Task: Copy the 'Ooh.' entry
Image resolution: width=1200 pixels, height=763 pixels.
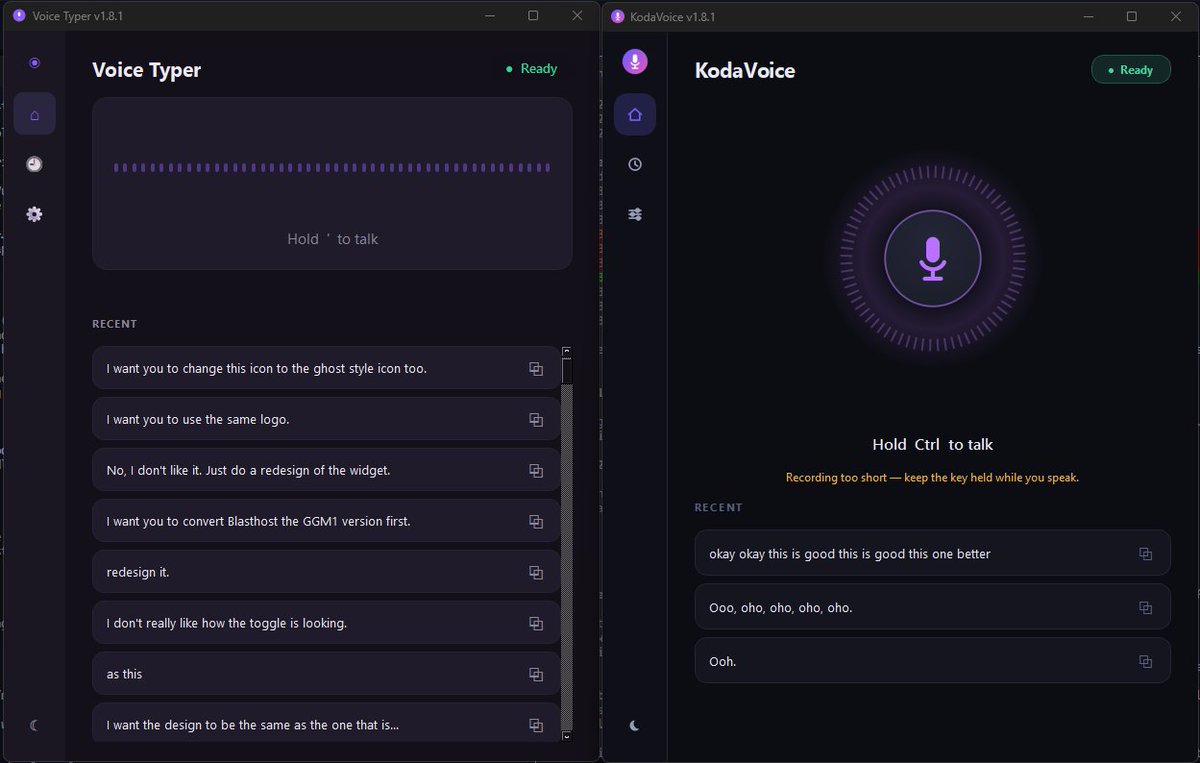Action: [x=1146, y=662]
